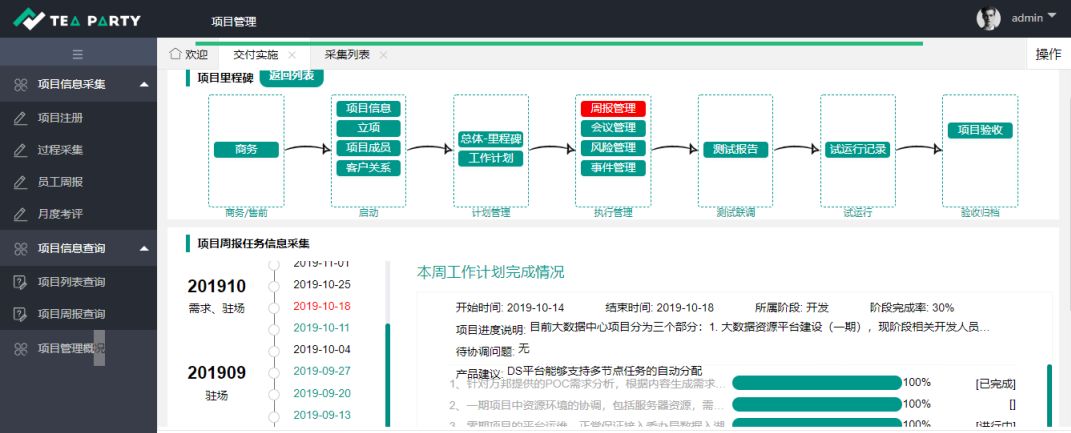1071x433 pixels.
Task: Click the 员工周报 pencil icon
Action: tap(20, 182)
